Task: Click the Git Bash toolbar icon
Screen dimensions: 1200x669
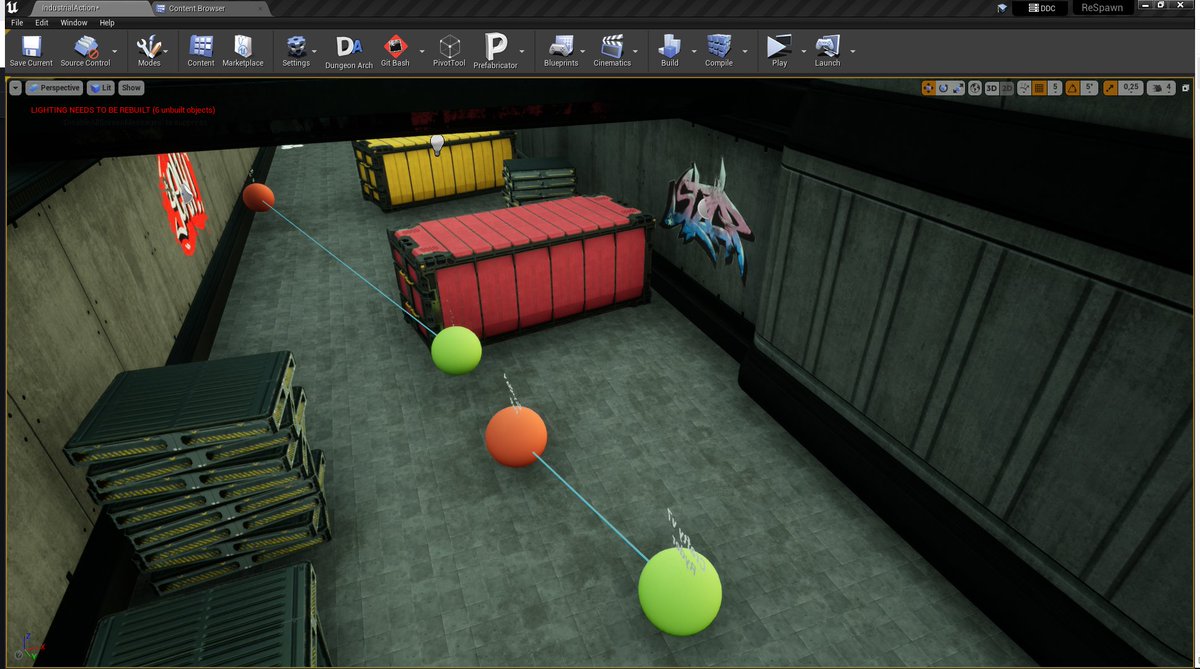Action: coord(395,46)
